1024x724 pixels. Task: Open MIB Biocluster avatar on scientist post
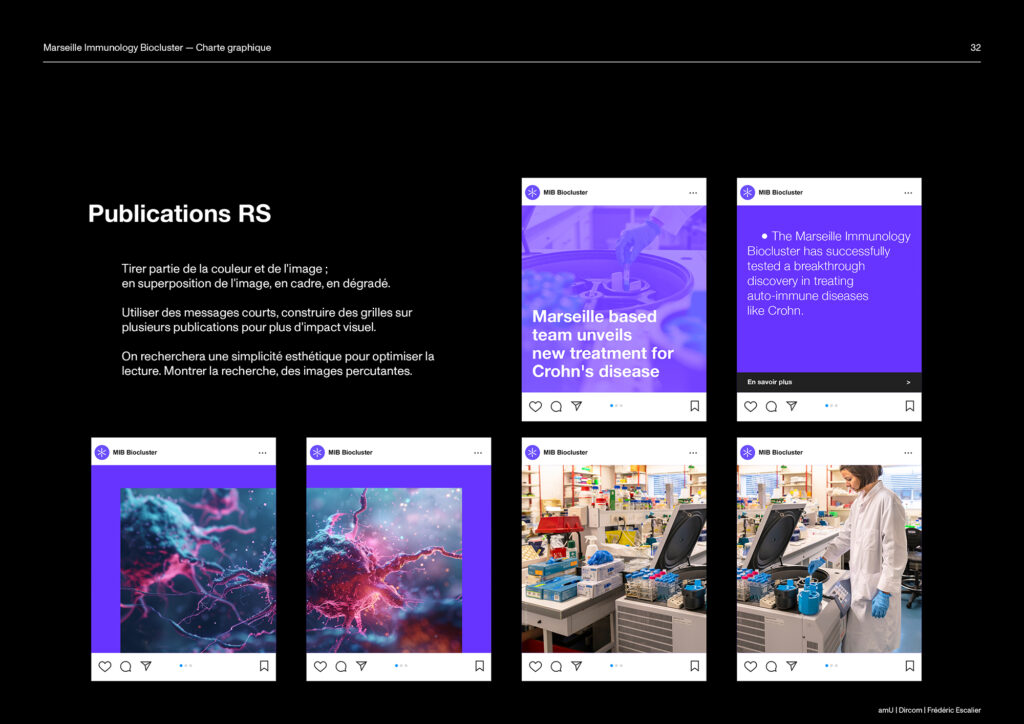(x=748, y=452)
